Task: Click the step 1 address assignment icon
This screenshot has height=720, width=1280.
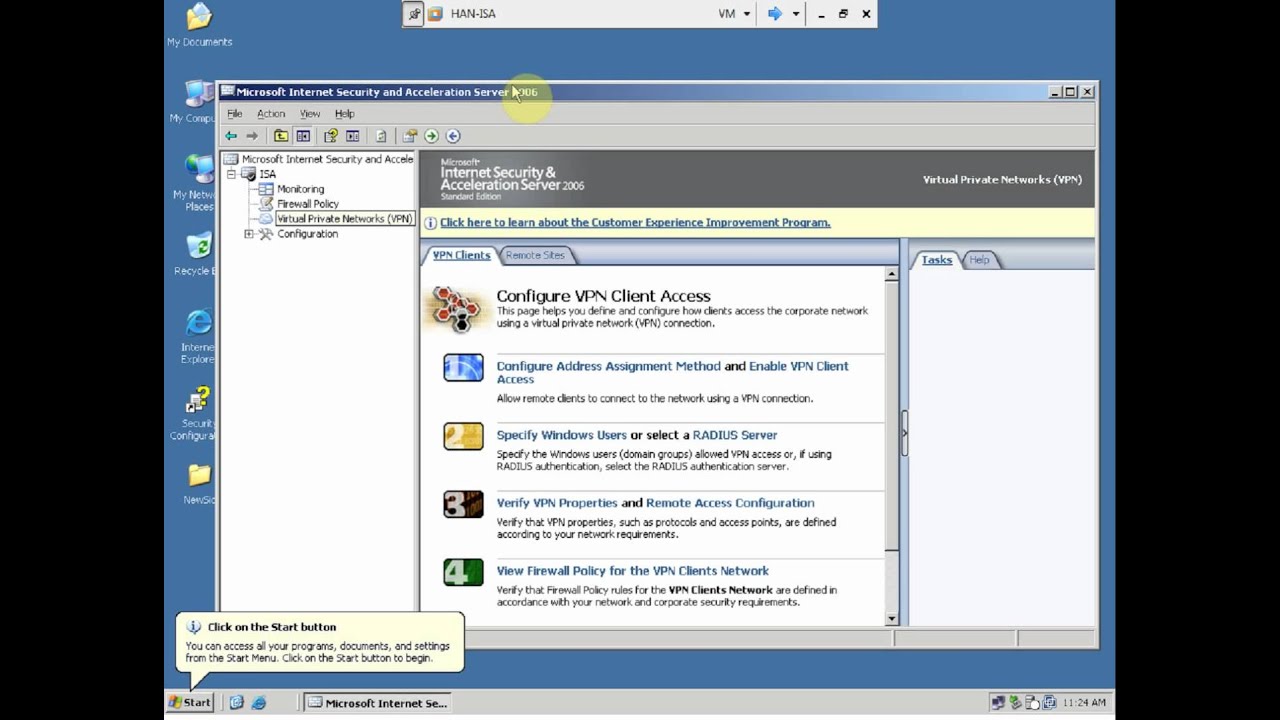Action: tap(463, 368)
